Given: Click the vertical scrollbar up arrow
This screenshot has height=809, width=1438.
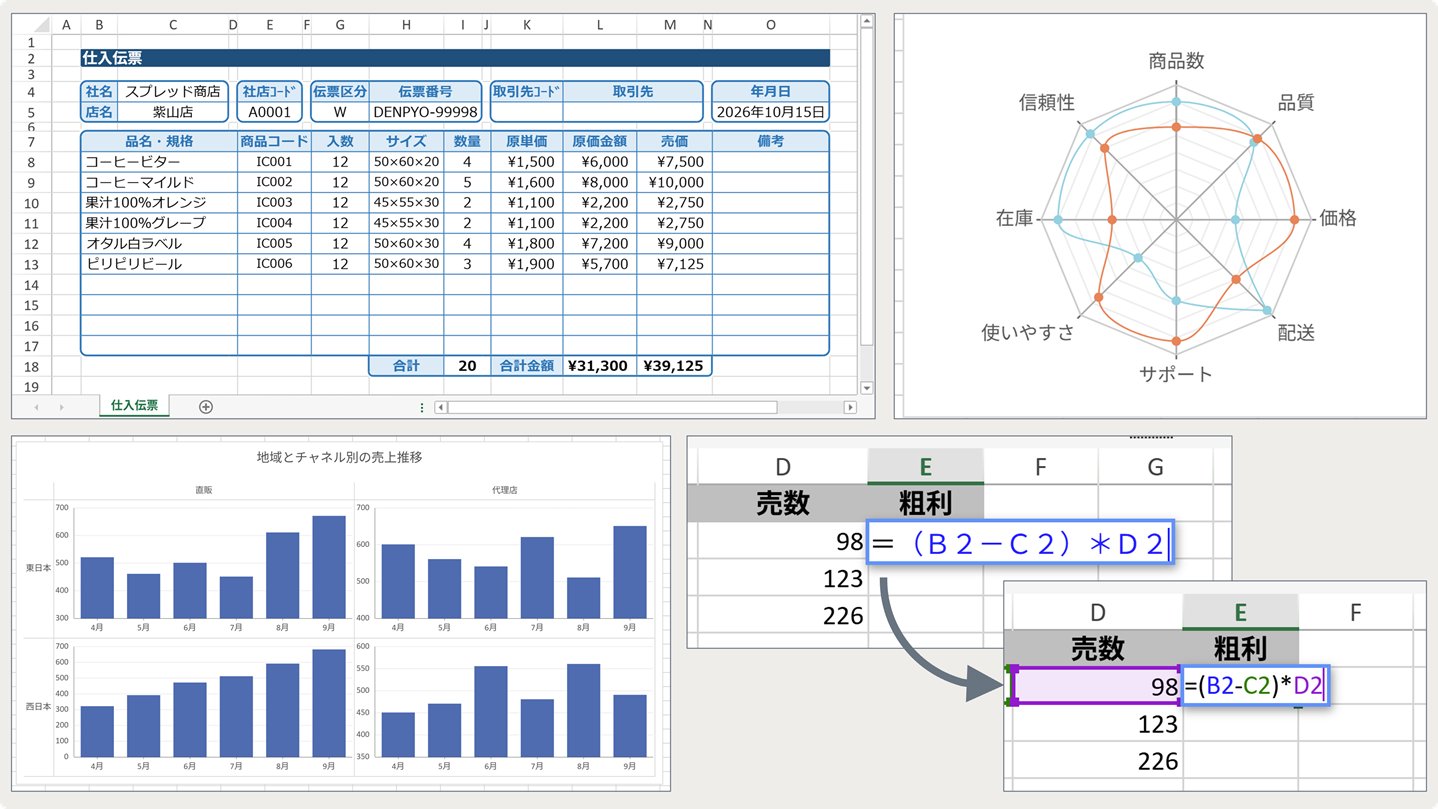Looking at the screenshot, I should (867, 21).
